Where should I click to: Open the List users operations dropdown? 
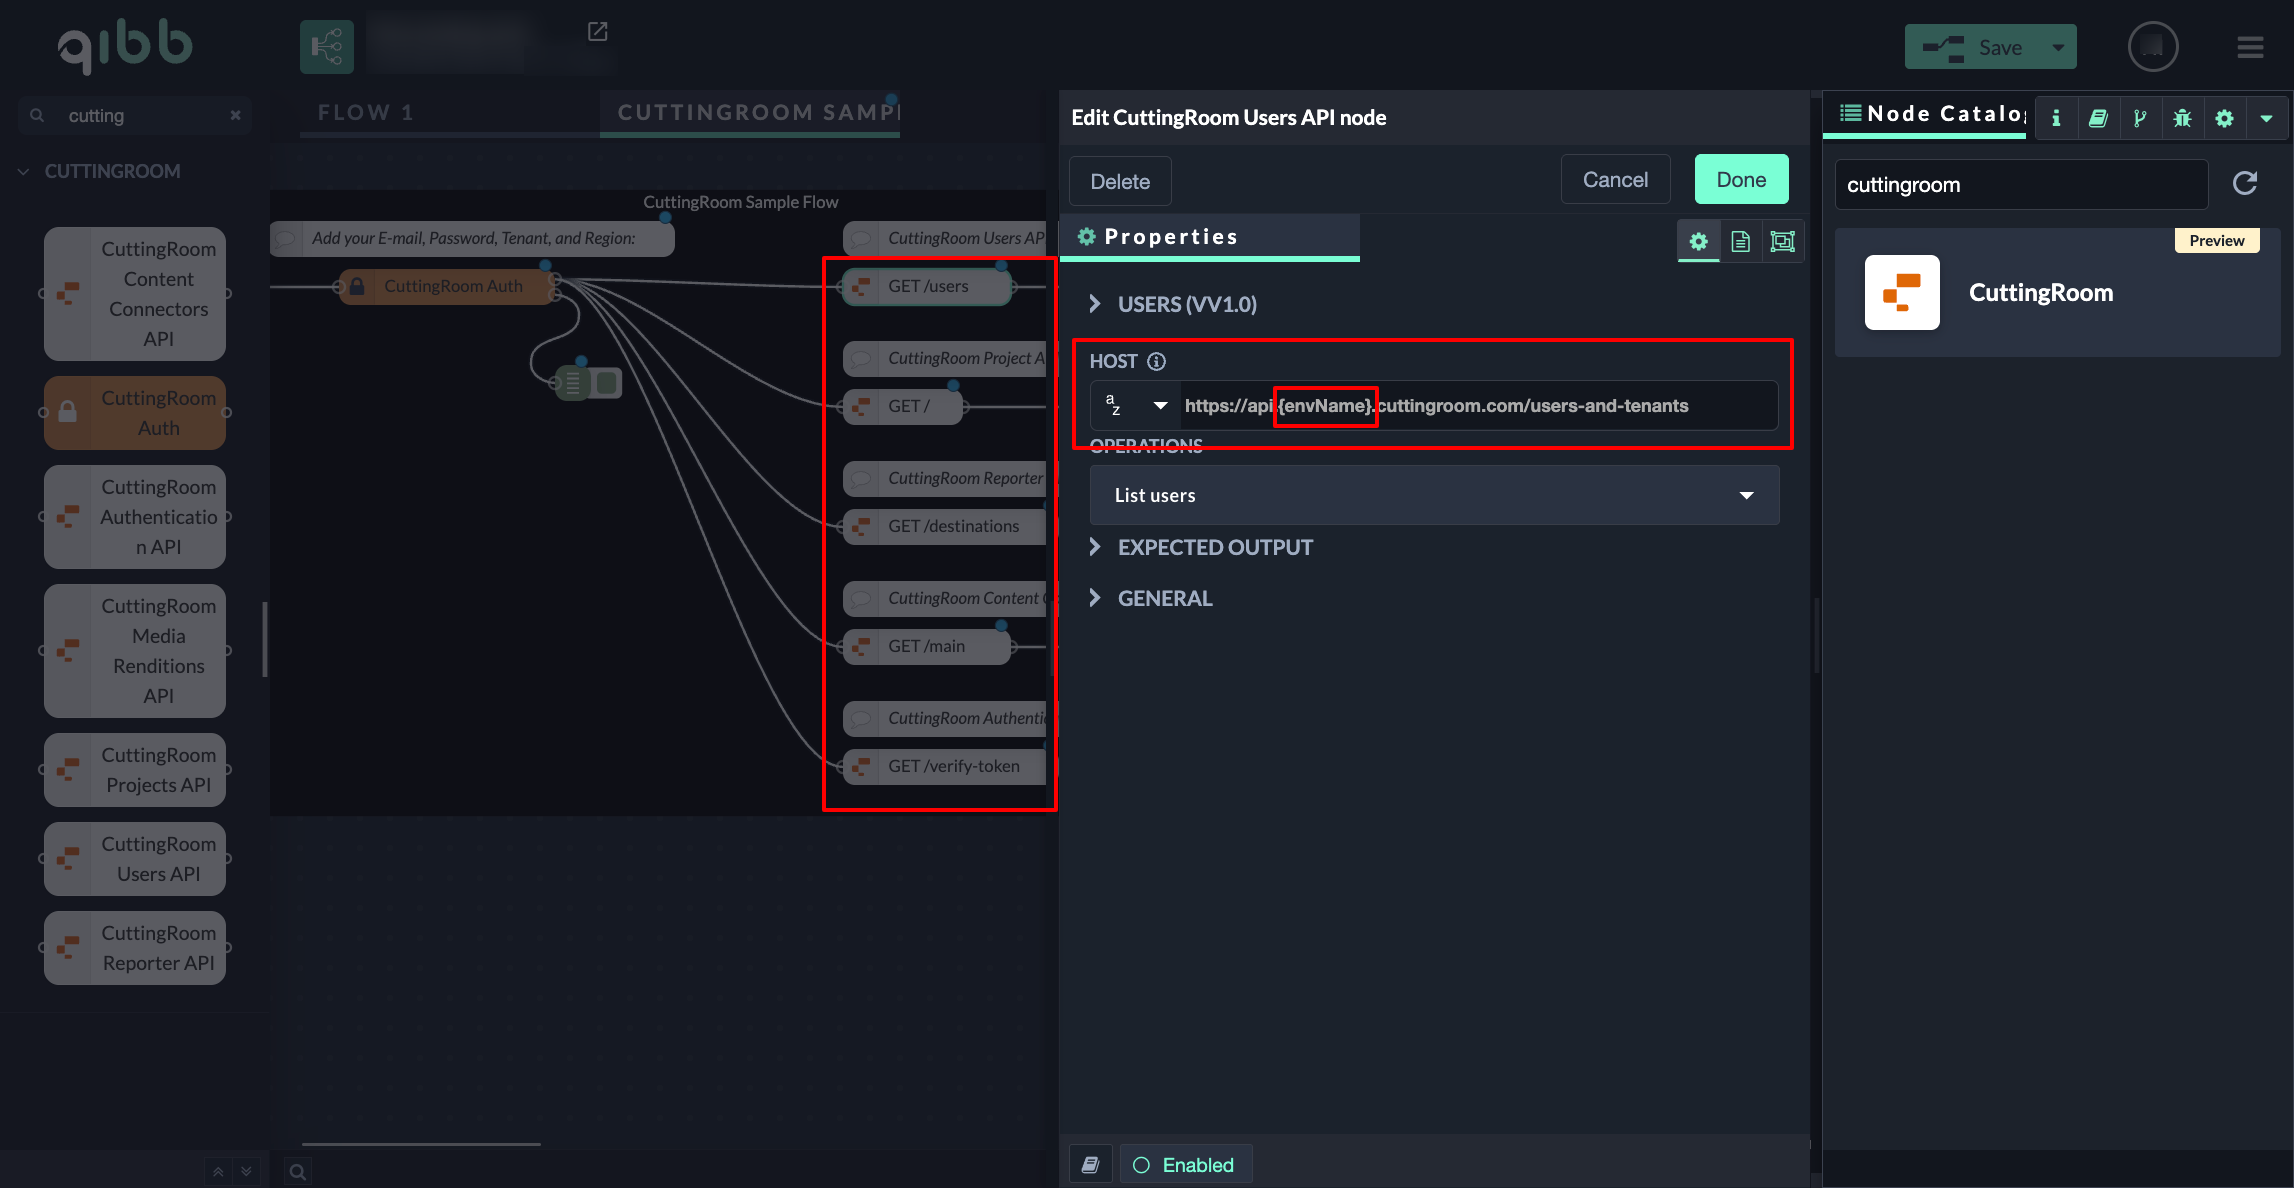[1434, 495]
